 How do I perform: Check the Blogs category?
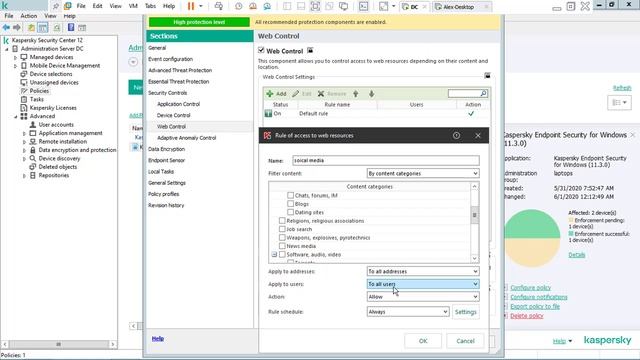tap(290, 204)
